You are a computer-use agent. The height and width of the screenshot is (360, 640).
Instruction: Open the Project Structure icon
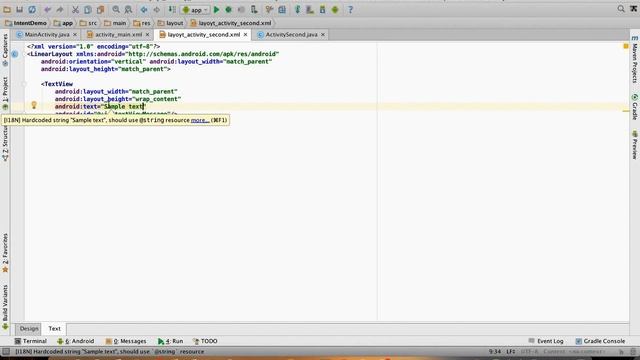coord(282,9)
